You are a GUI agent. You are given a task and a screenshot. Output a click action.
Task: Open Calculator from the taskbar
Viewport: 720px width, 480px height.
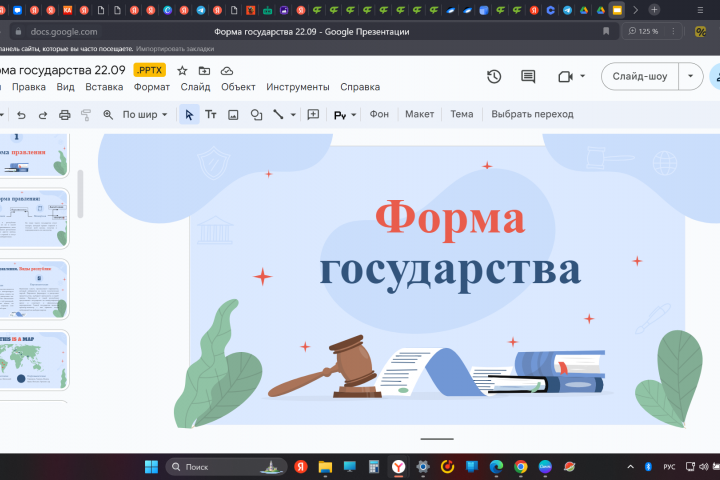tap(374, 467)
